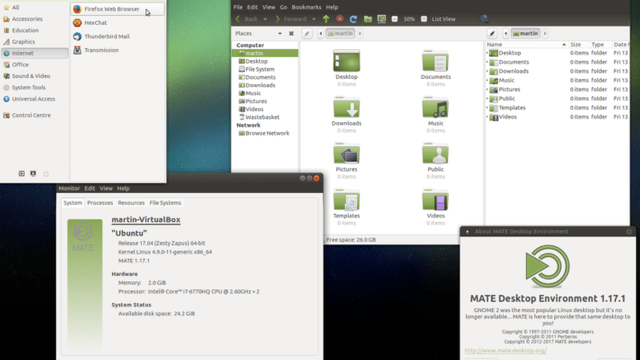This screenshot has height=360, width=640.
Task: Select Desktop in the Places sidebar
Action: point(256,61)
